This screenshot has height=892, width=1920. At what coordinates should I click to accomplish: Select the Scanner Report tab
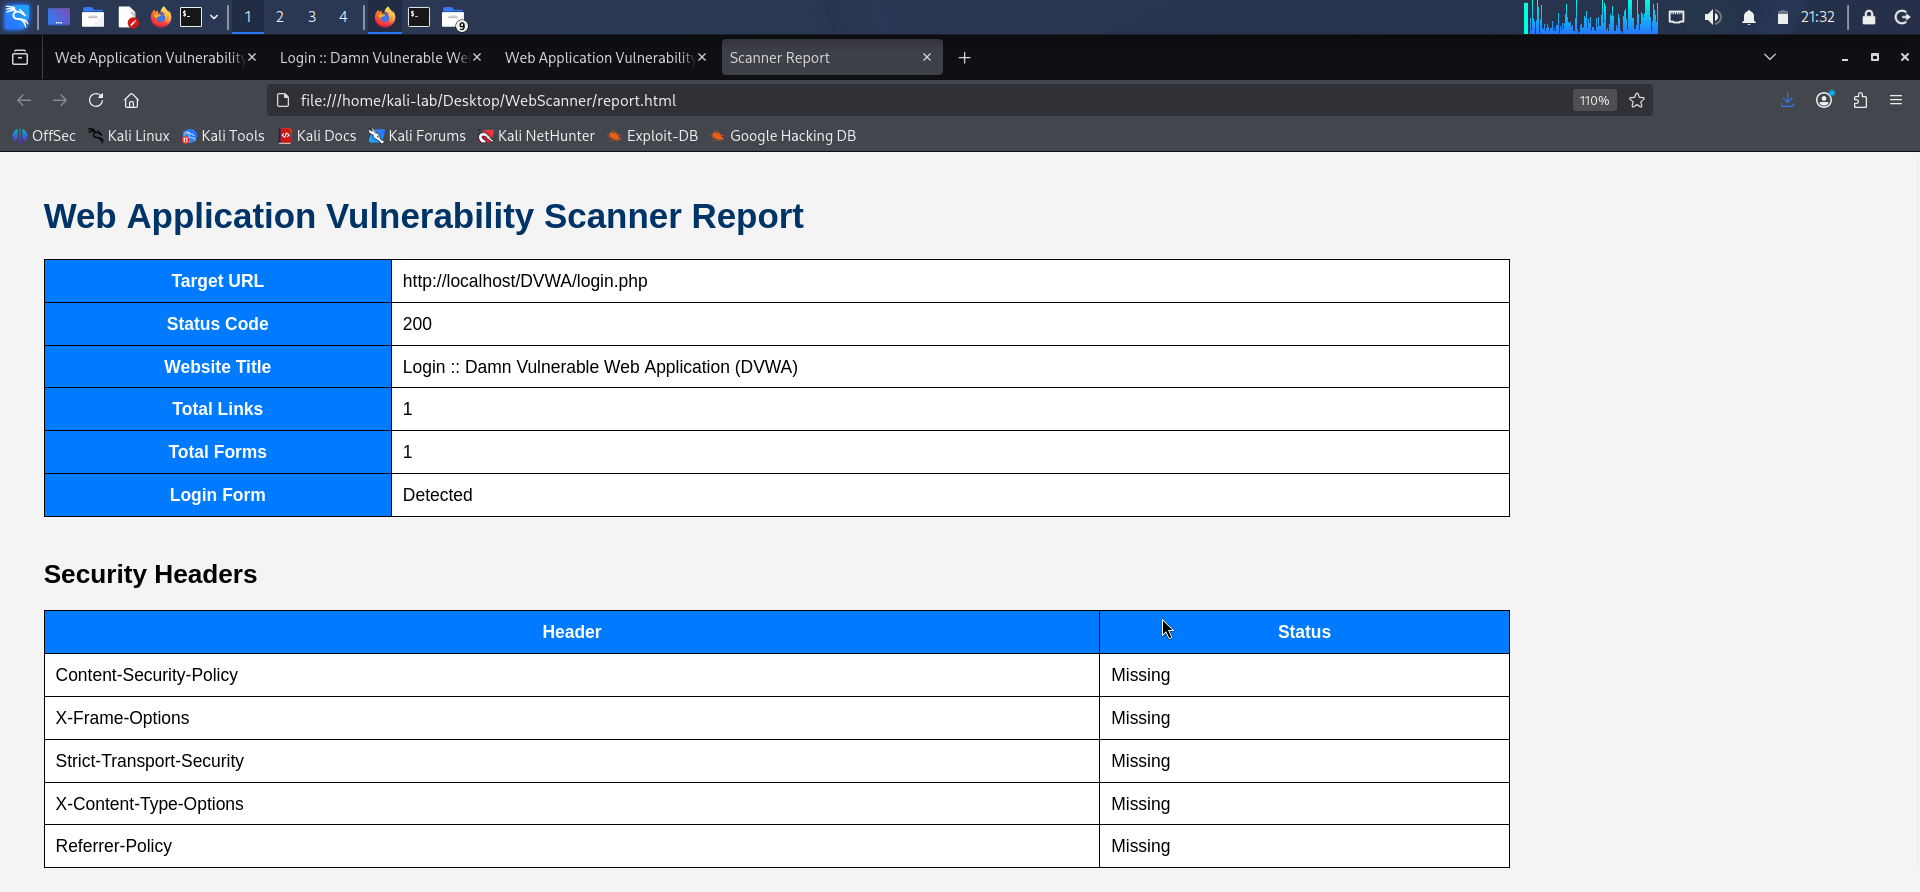coord(832,58)
